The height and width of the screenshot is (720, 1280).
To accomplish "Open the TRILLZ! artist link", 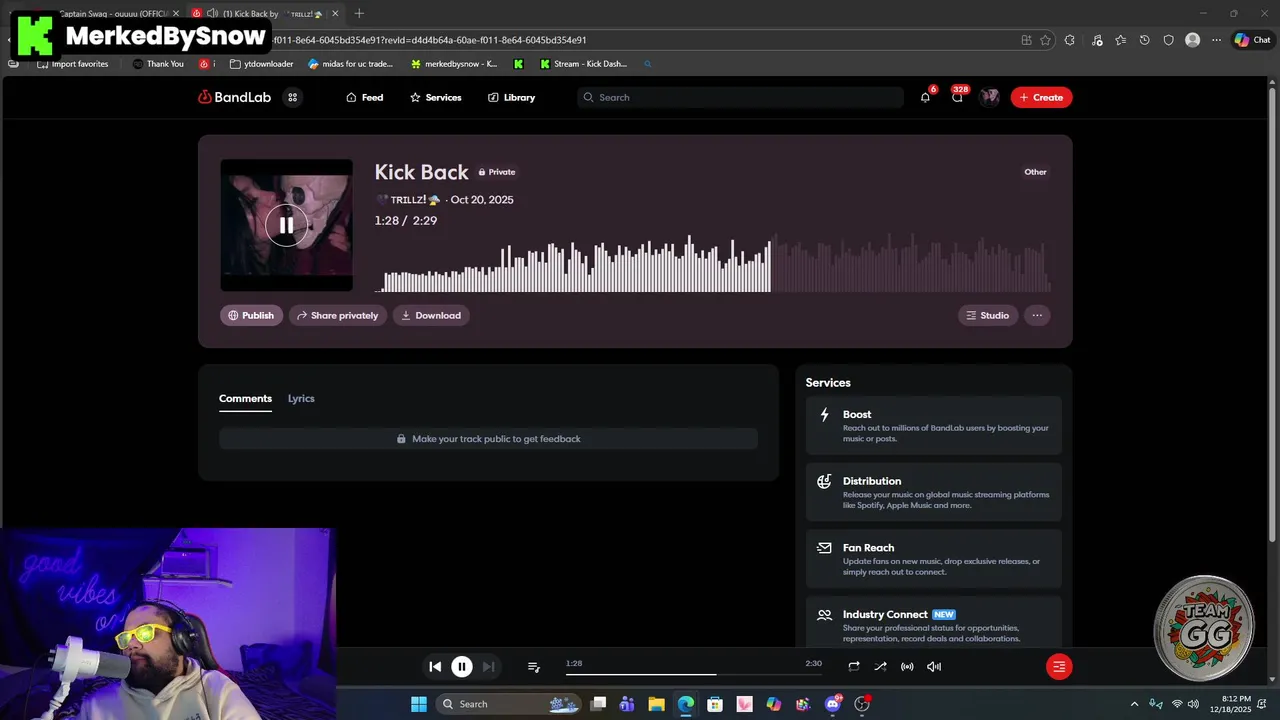I will 408,200.
